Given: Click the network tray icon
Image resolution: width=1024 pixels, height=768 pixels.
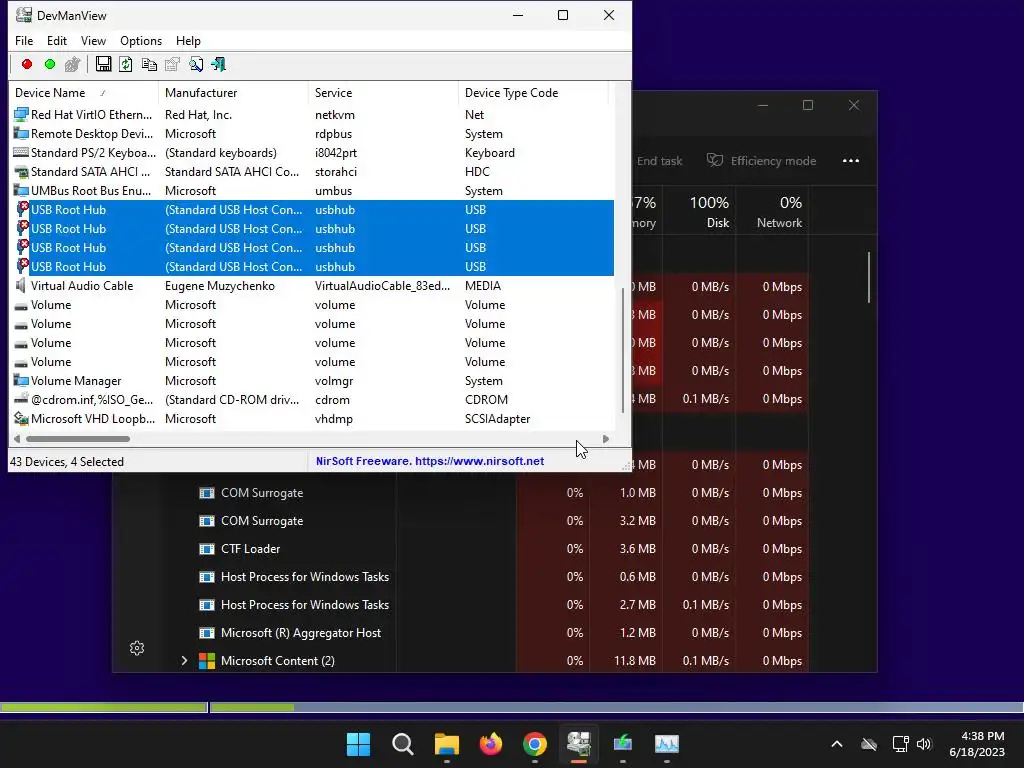Looking at the screenshot, I should pos(901,744).
